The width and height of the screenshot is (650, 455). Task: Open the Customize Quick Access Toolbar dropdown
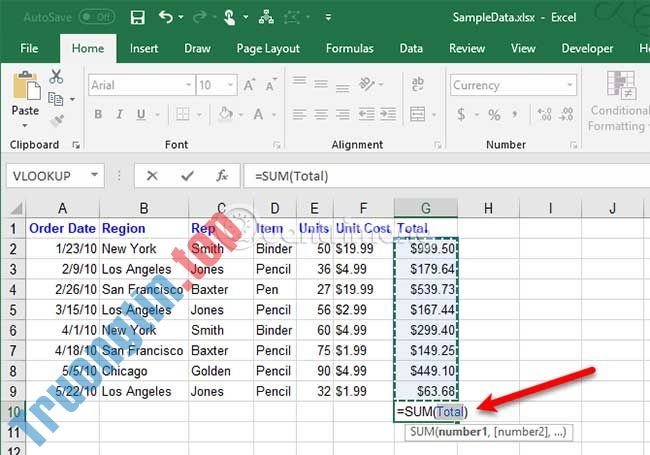click(x=328, y=17)
